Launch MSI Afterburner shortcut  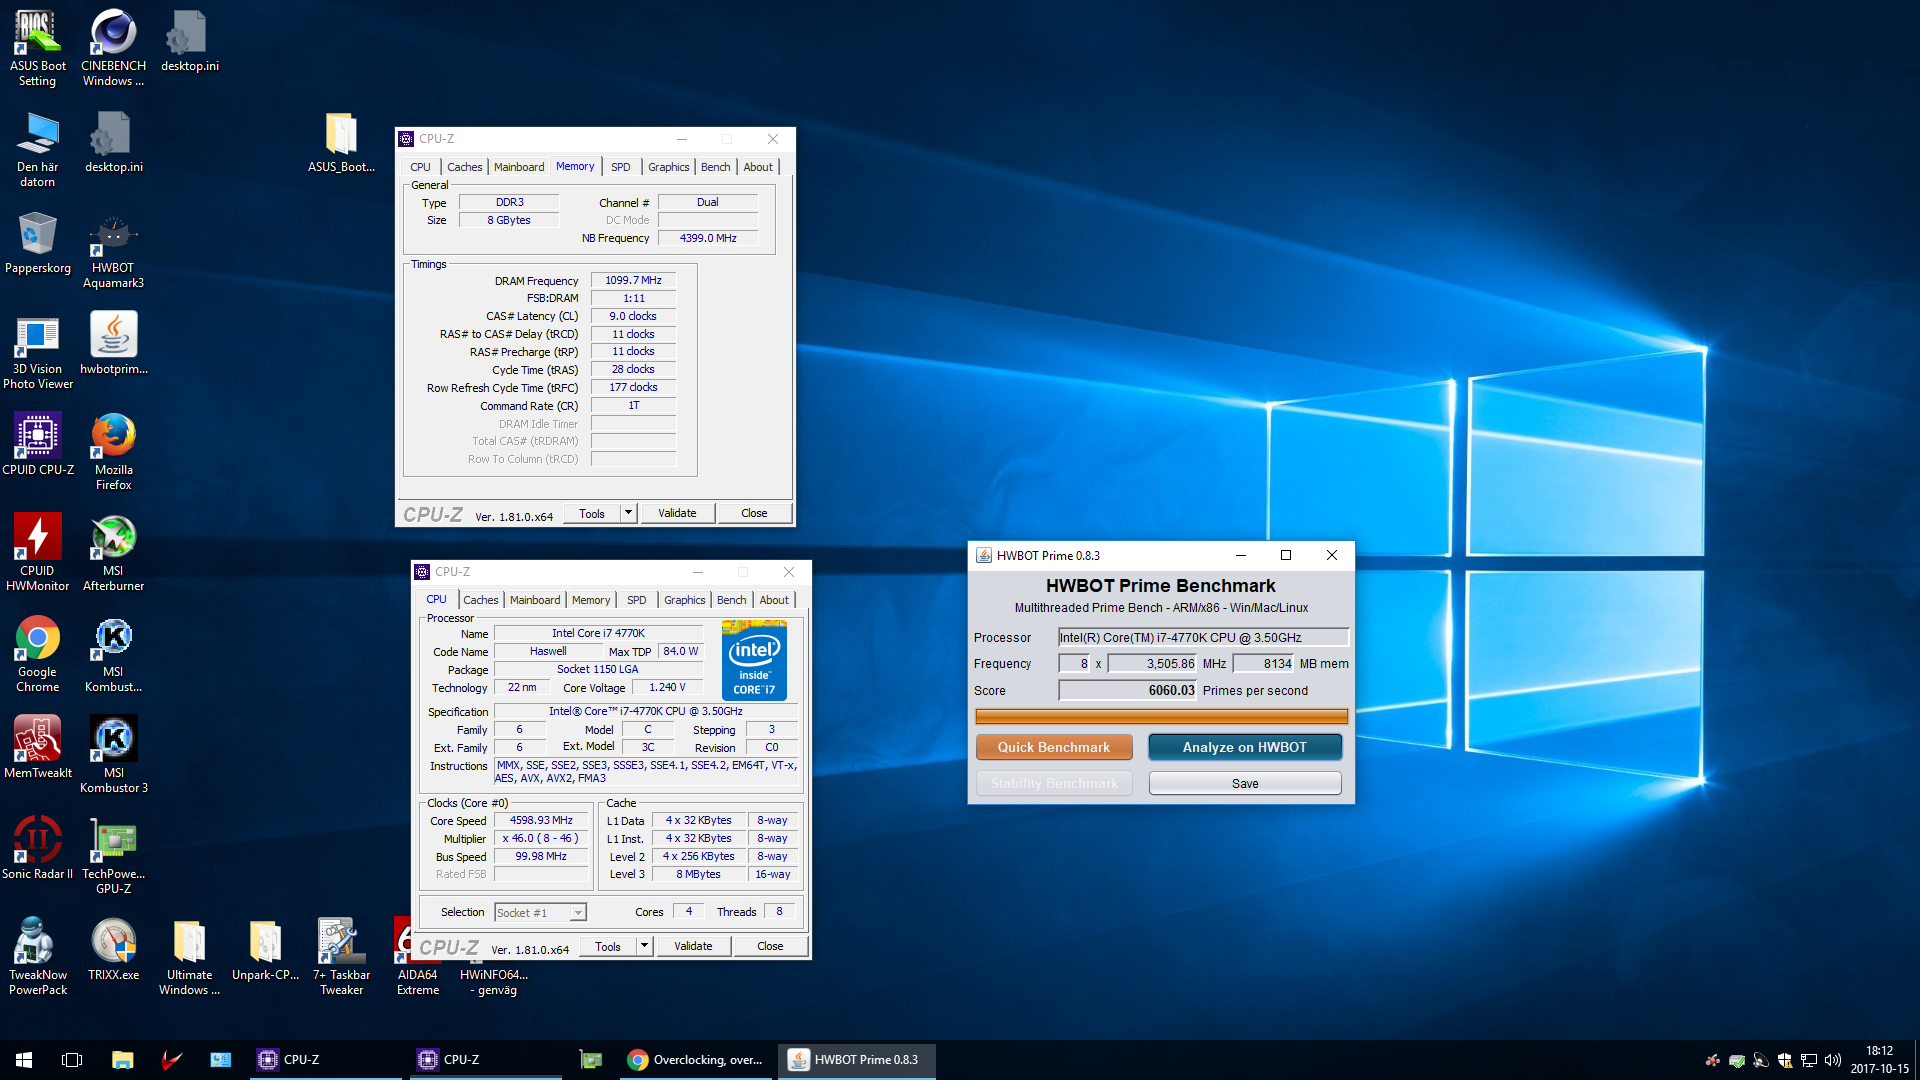pyautogui.click(x=113, y=553)
